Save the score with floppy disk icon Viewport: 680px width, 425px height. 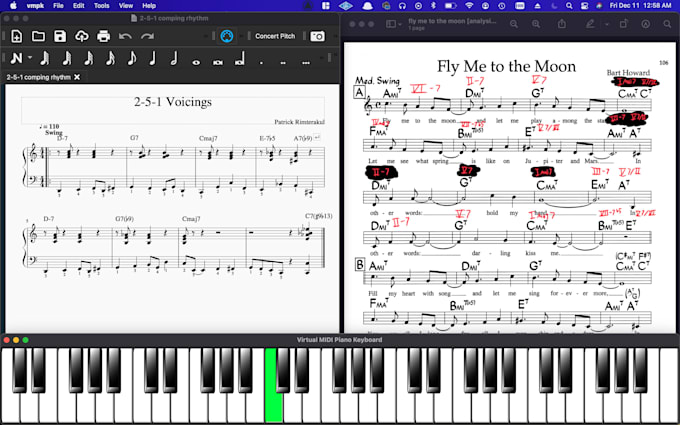(60, 36)
